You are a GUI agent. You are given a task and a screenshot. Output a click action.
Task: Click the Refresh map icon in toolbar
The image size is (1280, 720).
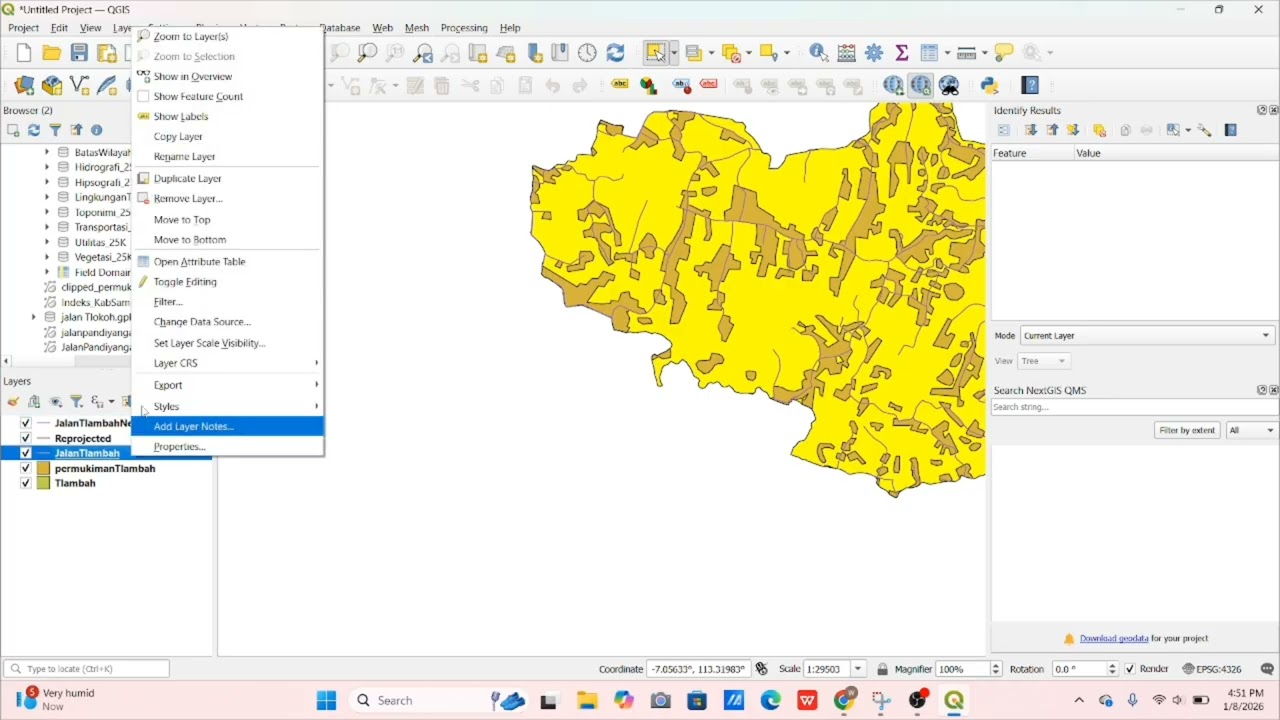615,53
